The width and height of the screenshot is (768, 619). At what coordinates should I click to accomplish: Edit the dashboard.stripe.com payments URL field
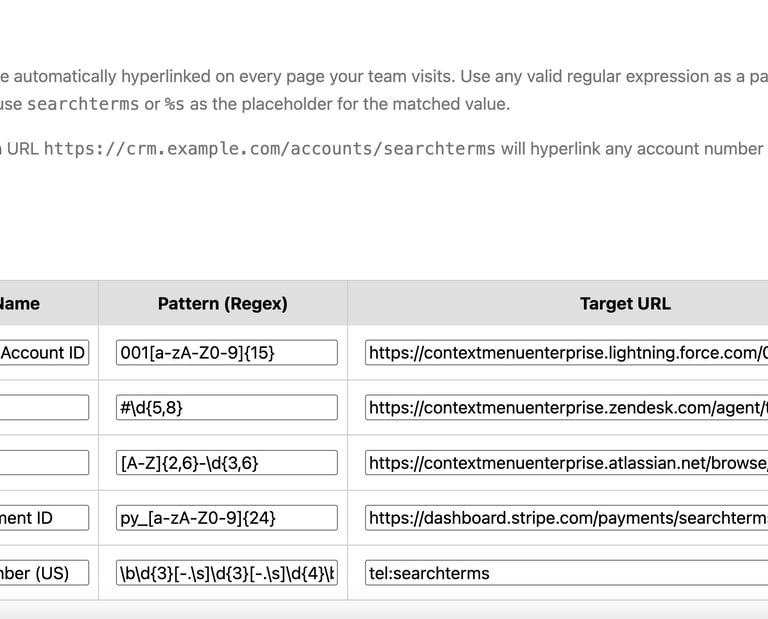[x=566, y=517]
